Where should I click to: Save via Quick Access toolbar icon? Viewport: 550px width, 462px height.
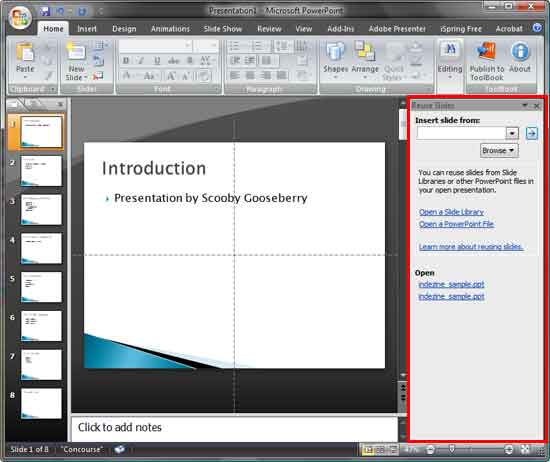pos(45,11)
